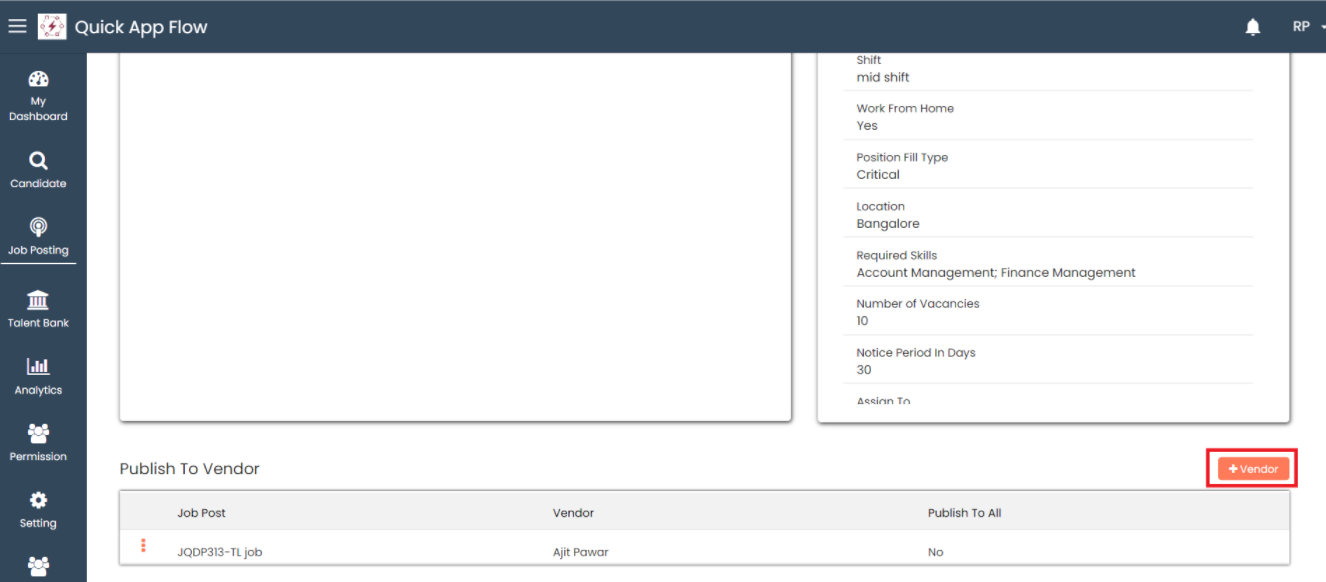Sort by Vendor column header
The image size is (1326, 582).
[573, 513]
